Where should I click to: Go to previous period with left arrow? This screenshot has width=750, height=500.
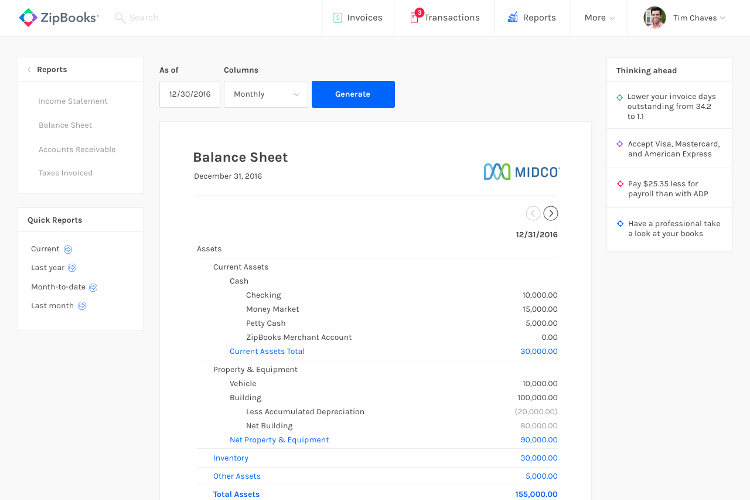point(533,213)
